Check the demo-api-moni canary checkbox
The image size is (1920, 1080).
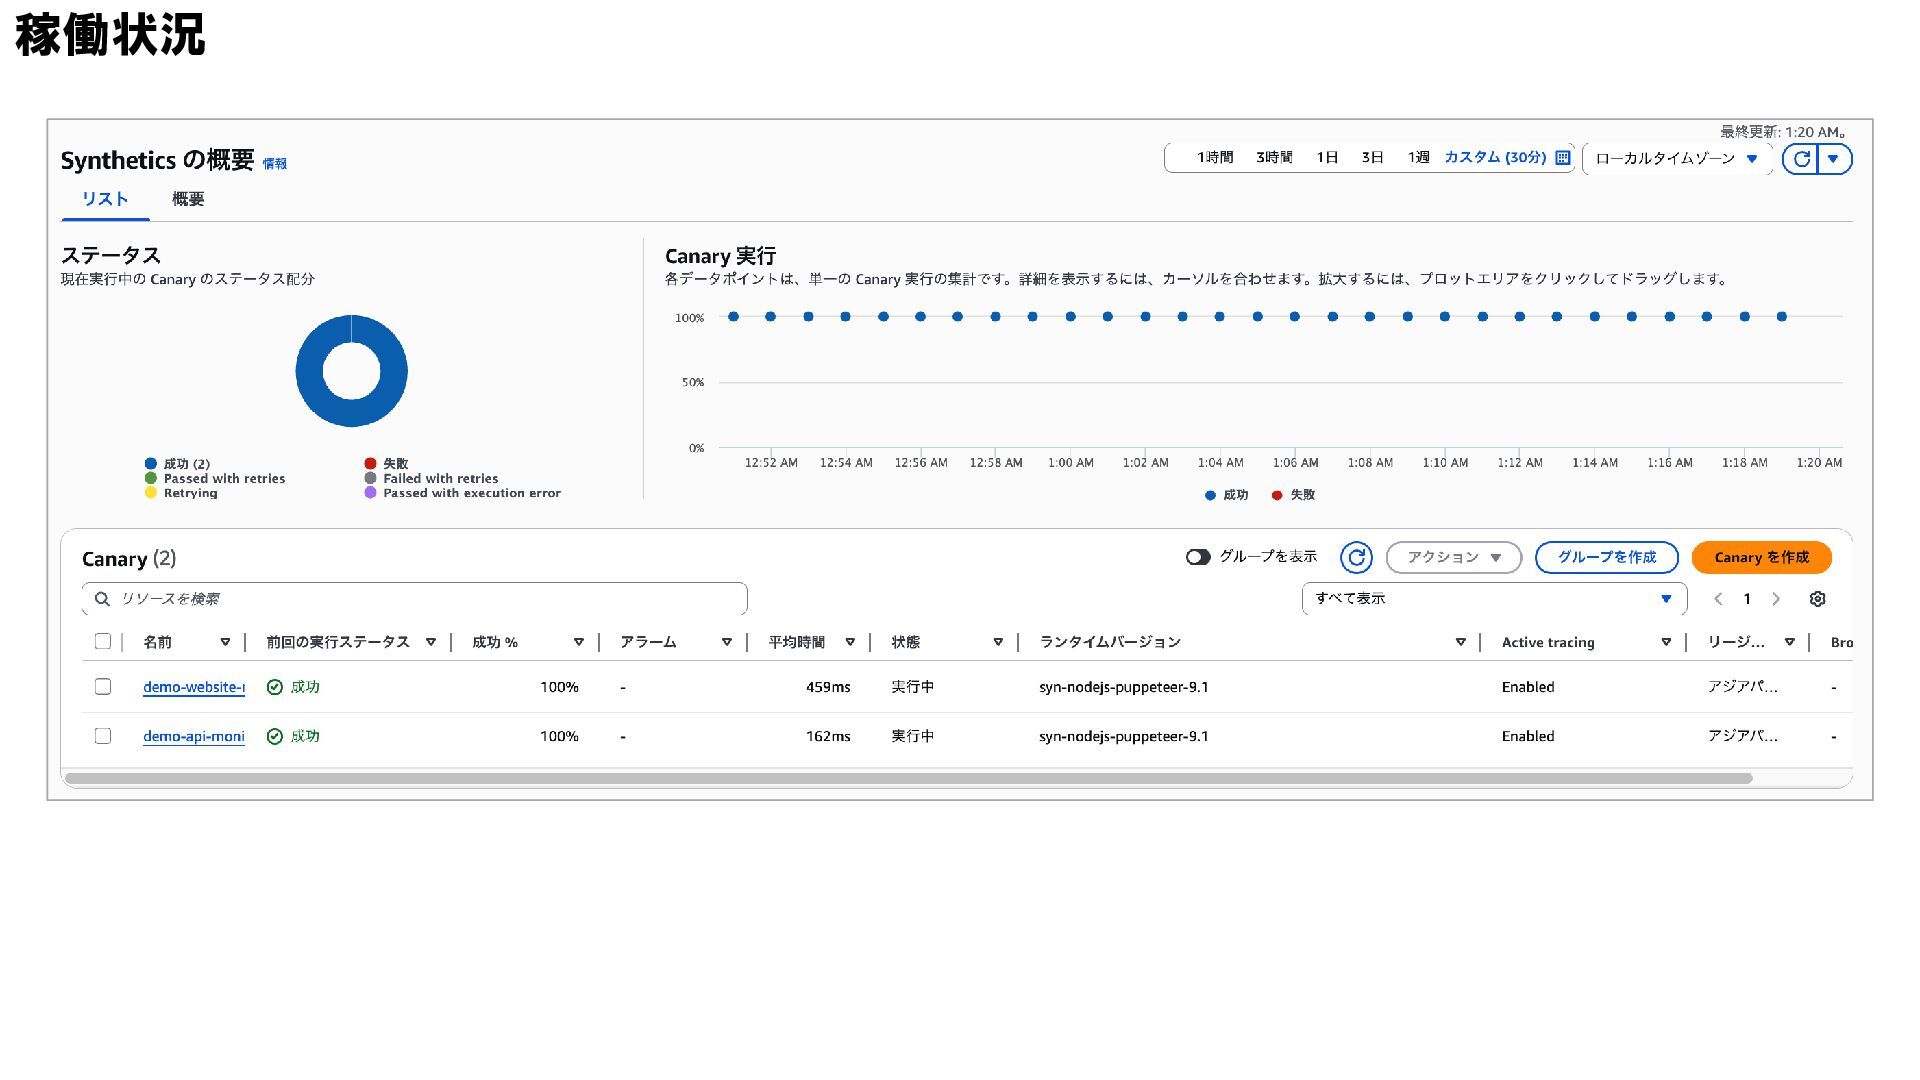point(103,736)
